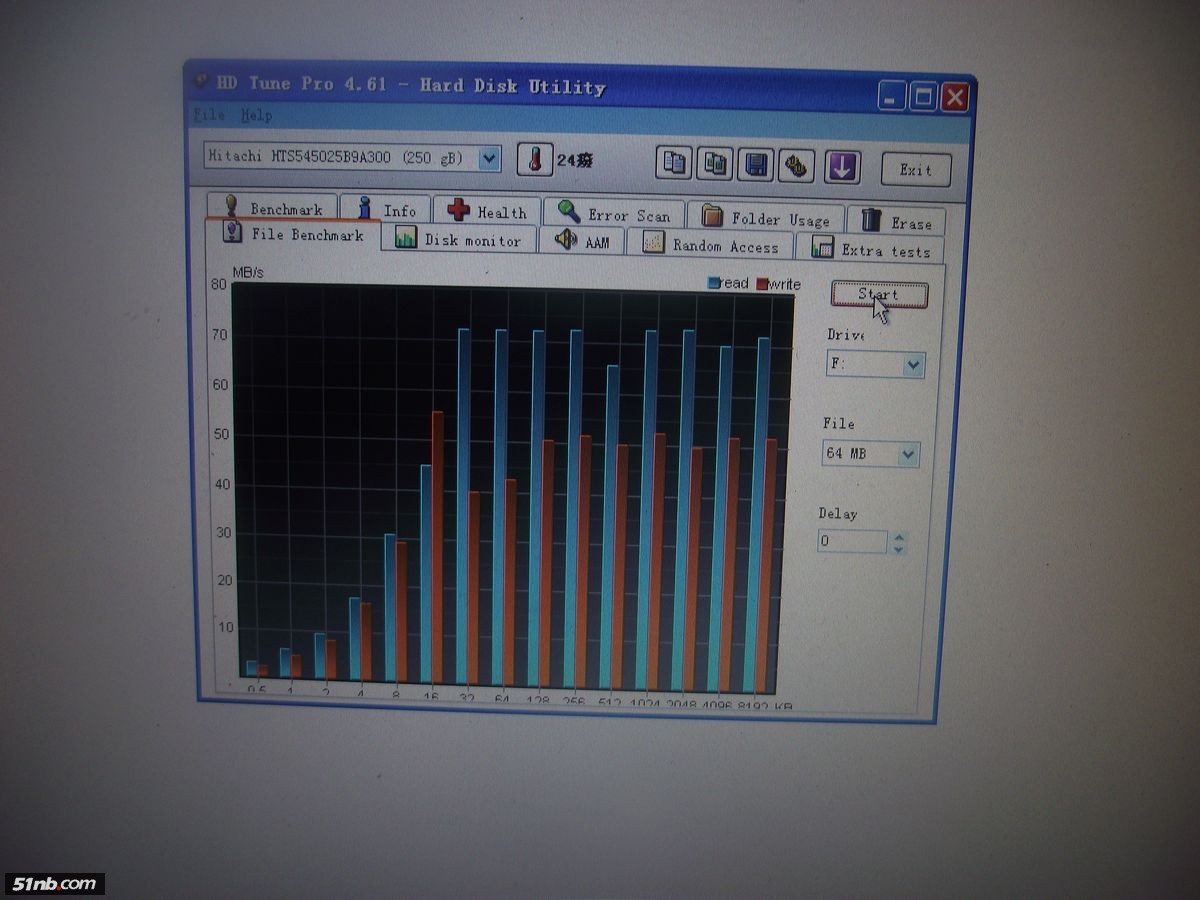Click the thermometer temperature icon
This screenshot has height=900, width=1200.
point(535,160)
